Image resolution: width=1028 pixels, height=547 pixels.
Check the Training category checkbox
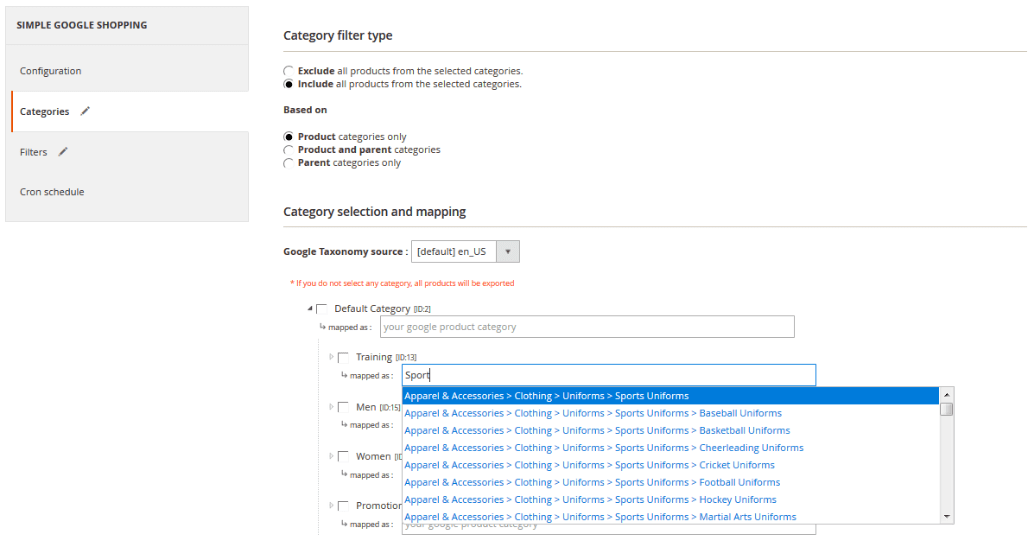(344, 357)
